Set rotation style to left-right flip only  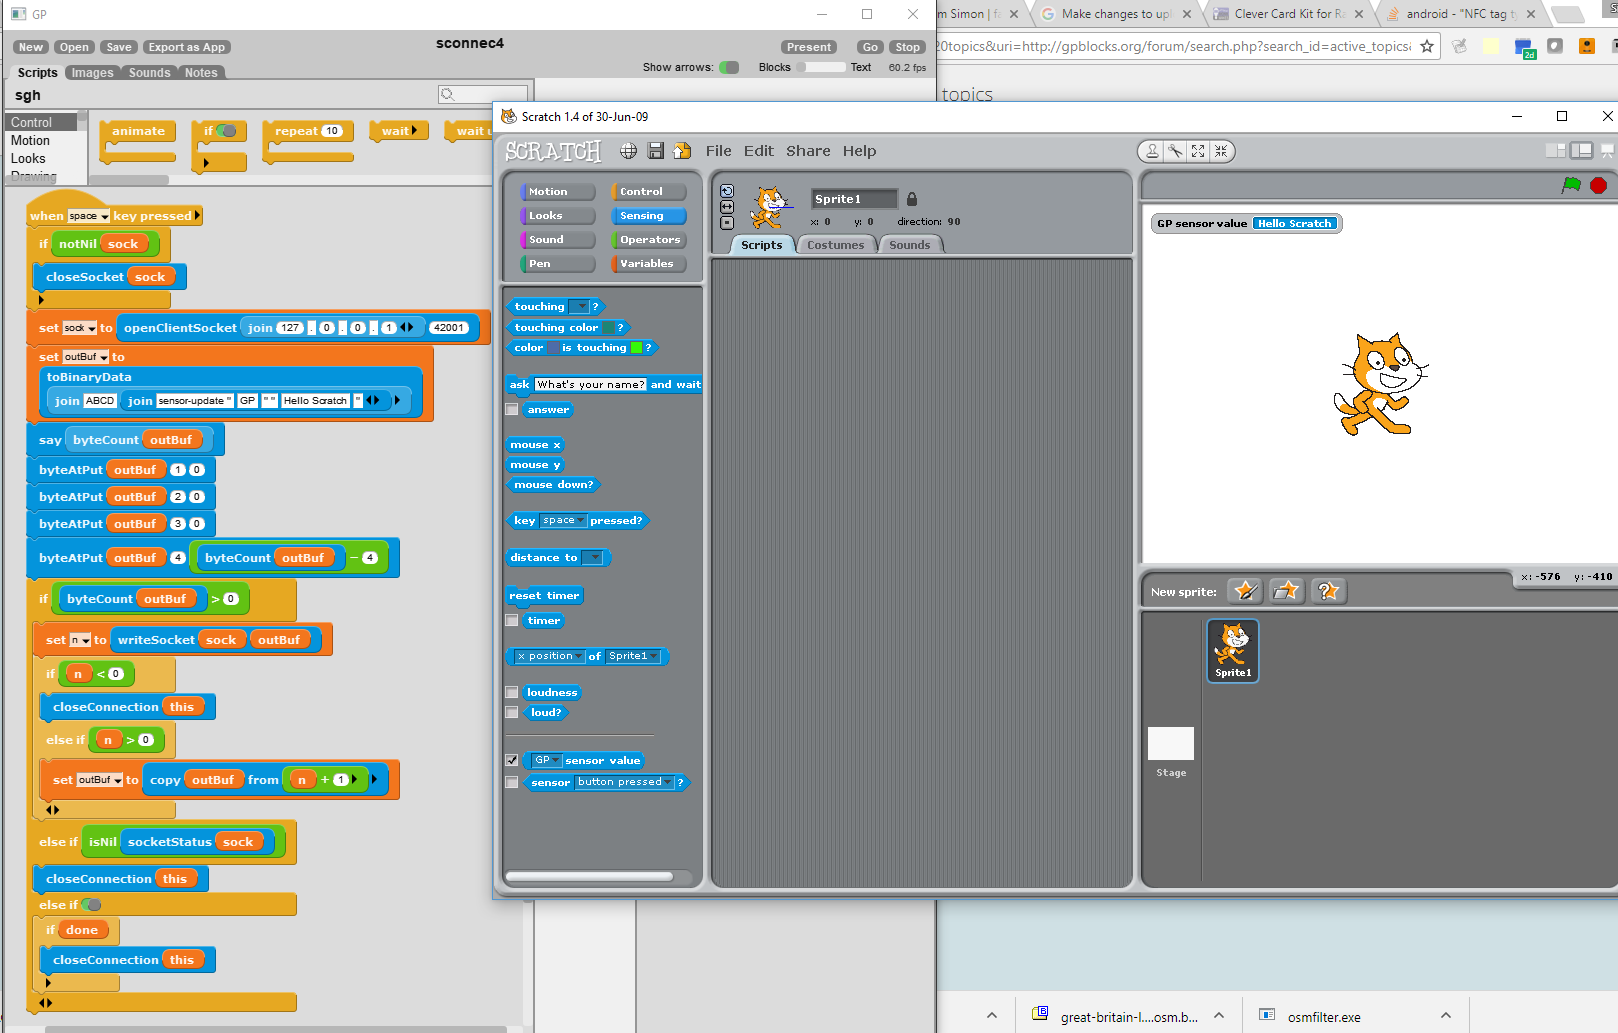727,207
